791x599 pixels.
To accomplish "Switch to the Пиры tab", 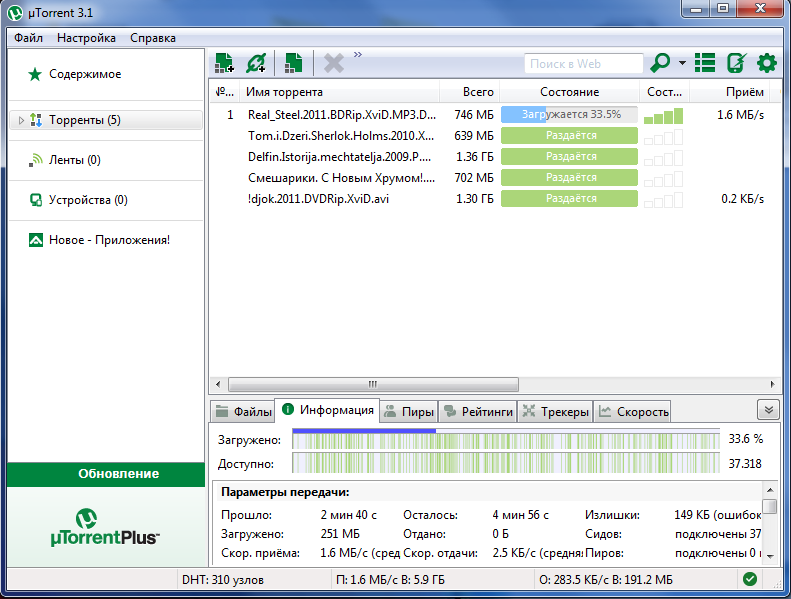I will [409, 412].
